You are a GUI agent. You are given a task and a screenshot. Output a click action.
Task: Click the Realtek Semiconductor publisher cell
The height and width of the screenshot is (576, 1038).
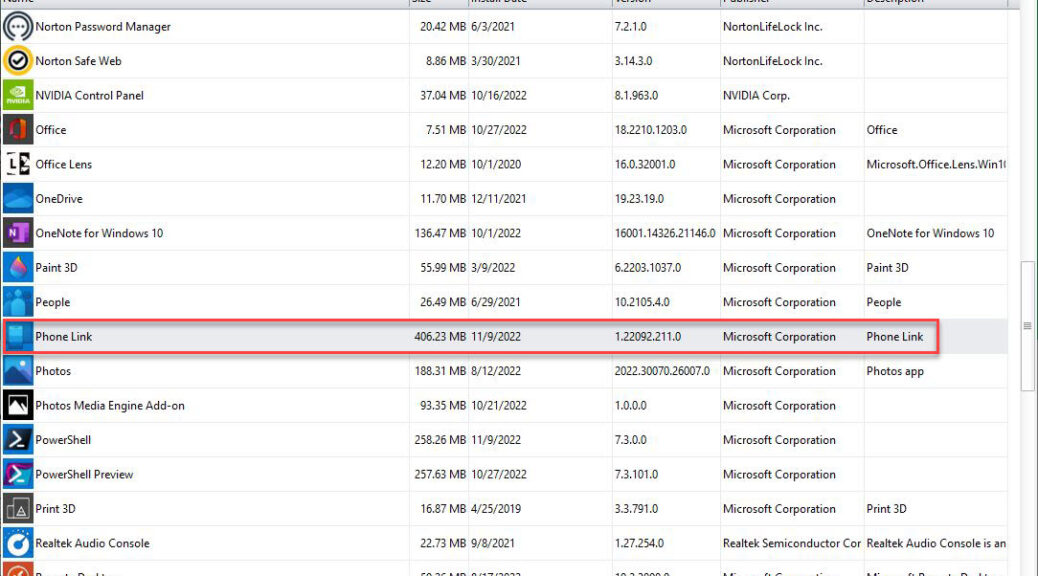pyautogui.click(x=792, y=543)
